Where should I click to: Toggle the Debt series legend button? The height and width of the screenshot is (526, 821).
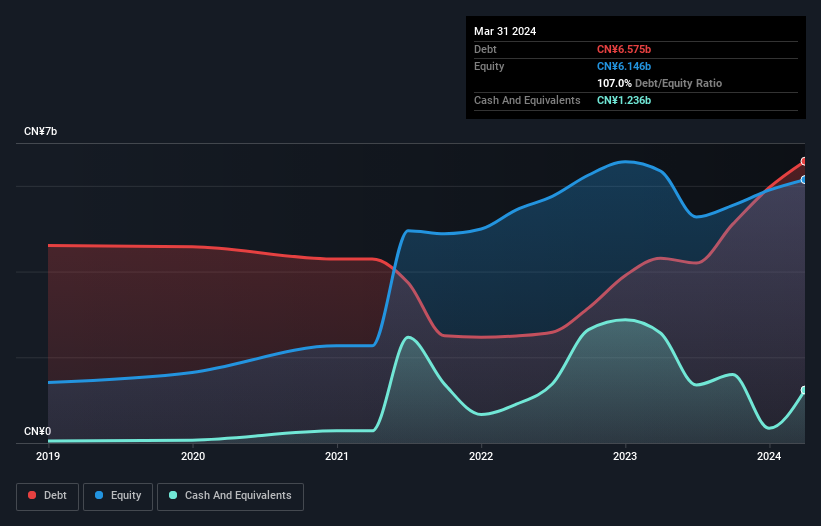48,496
